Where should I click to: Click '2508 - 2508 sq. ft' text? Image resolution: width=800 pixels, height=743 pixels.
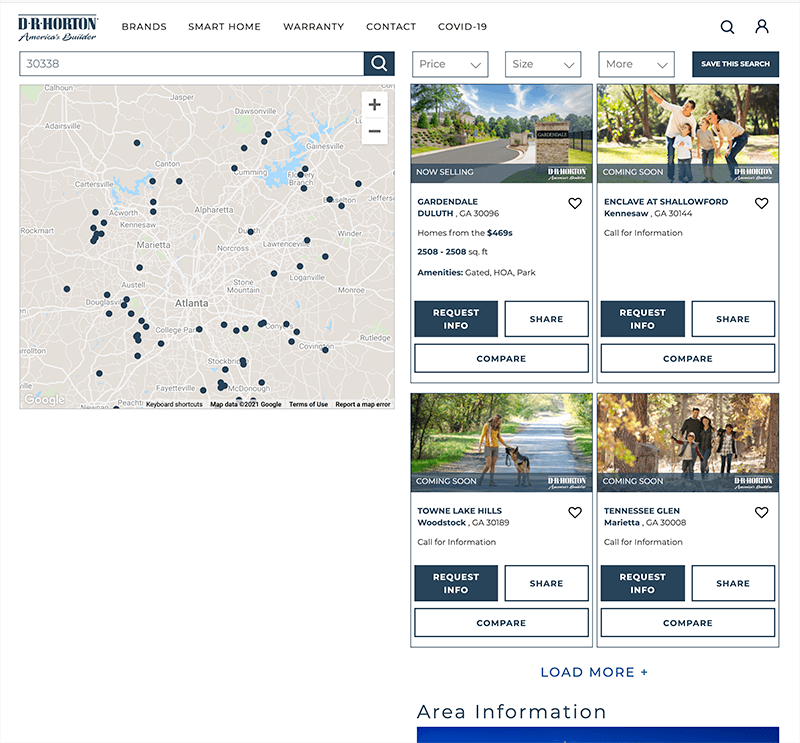click(453, 252)
